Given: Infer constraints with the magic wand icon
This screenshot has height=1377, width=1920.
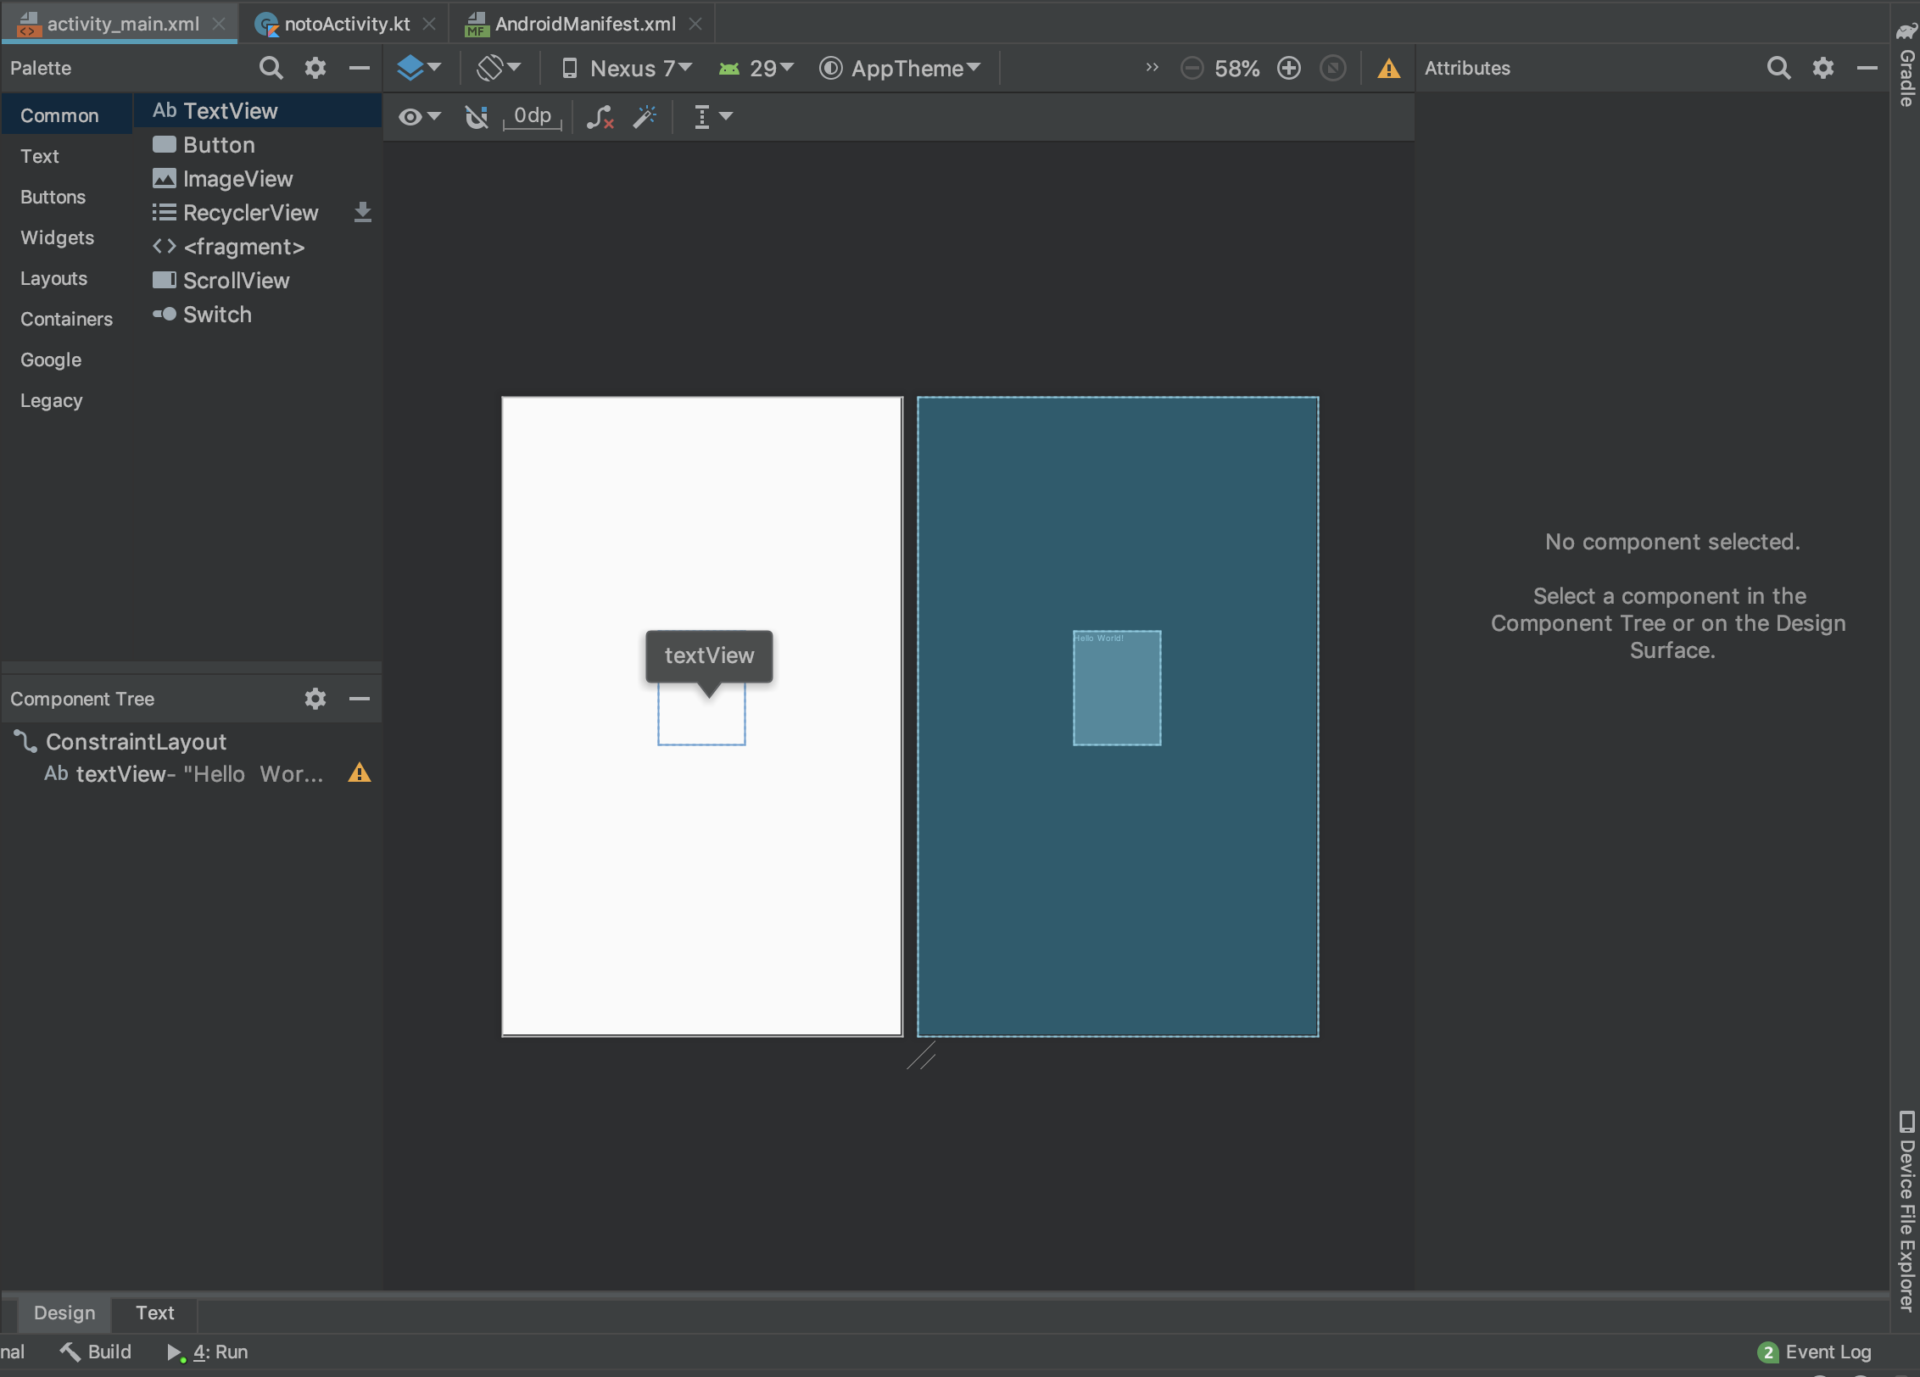Looking at the screenshot, I should (644, 117).
